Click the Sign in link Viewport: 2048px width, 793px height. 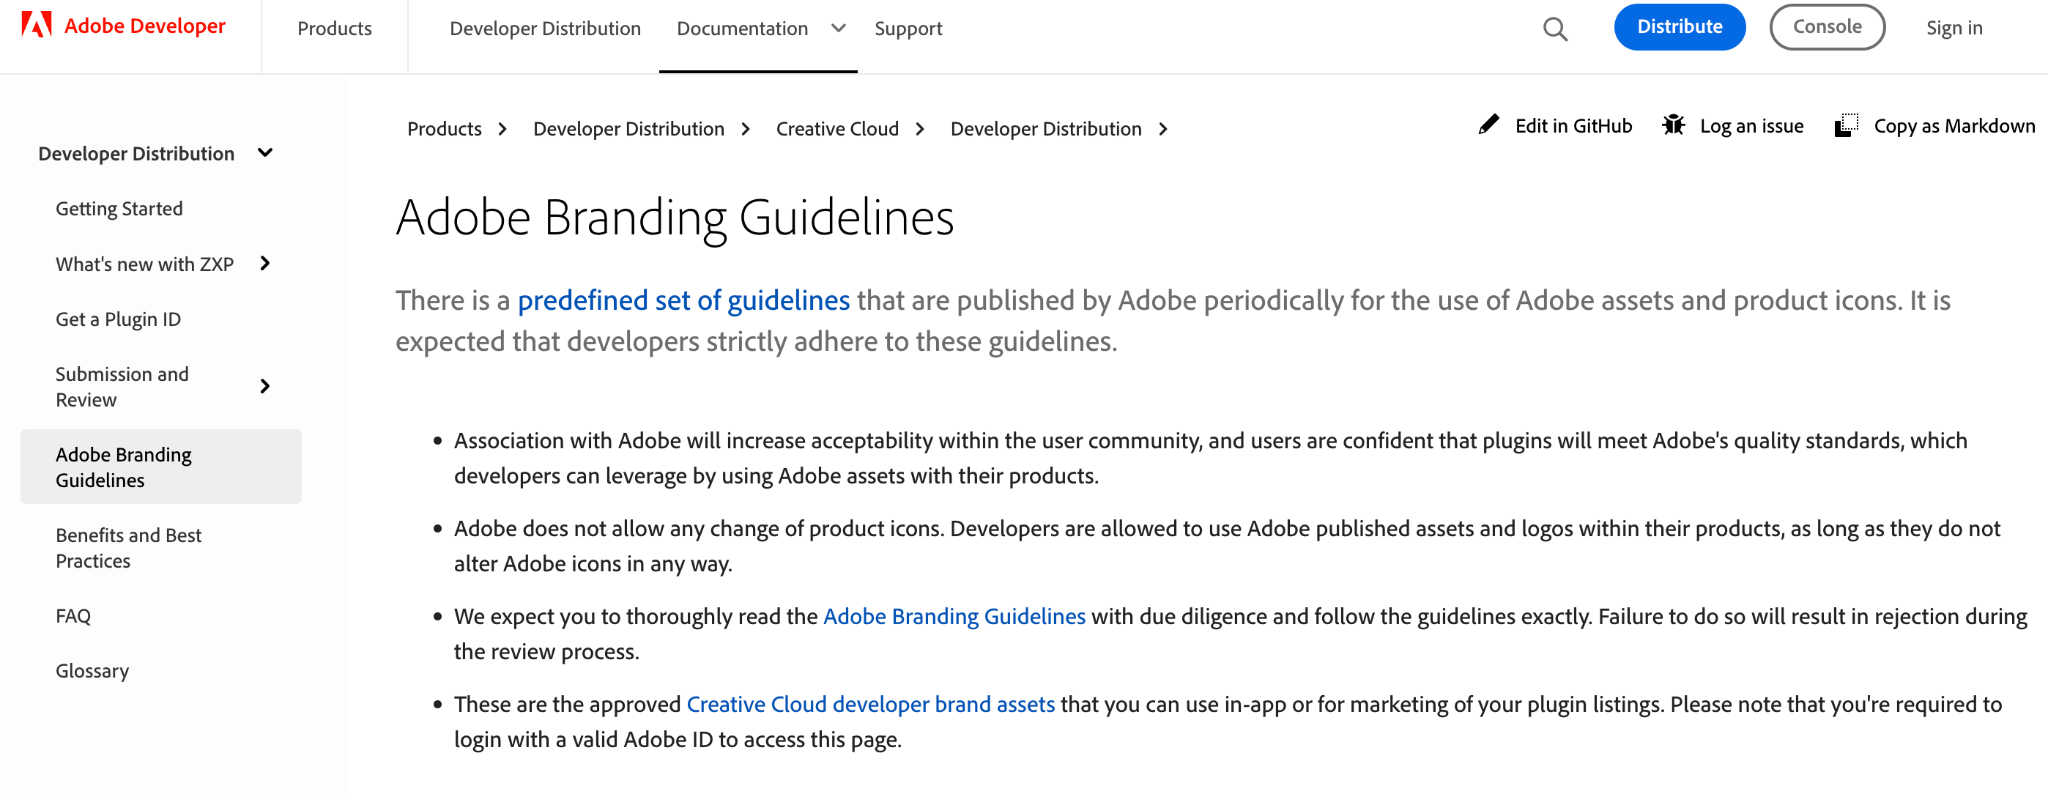(x=1954, y=28)
